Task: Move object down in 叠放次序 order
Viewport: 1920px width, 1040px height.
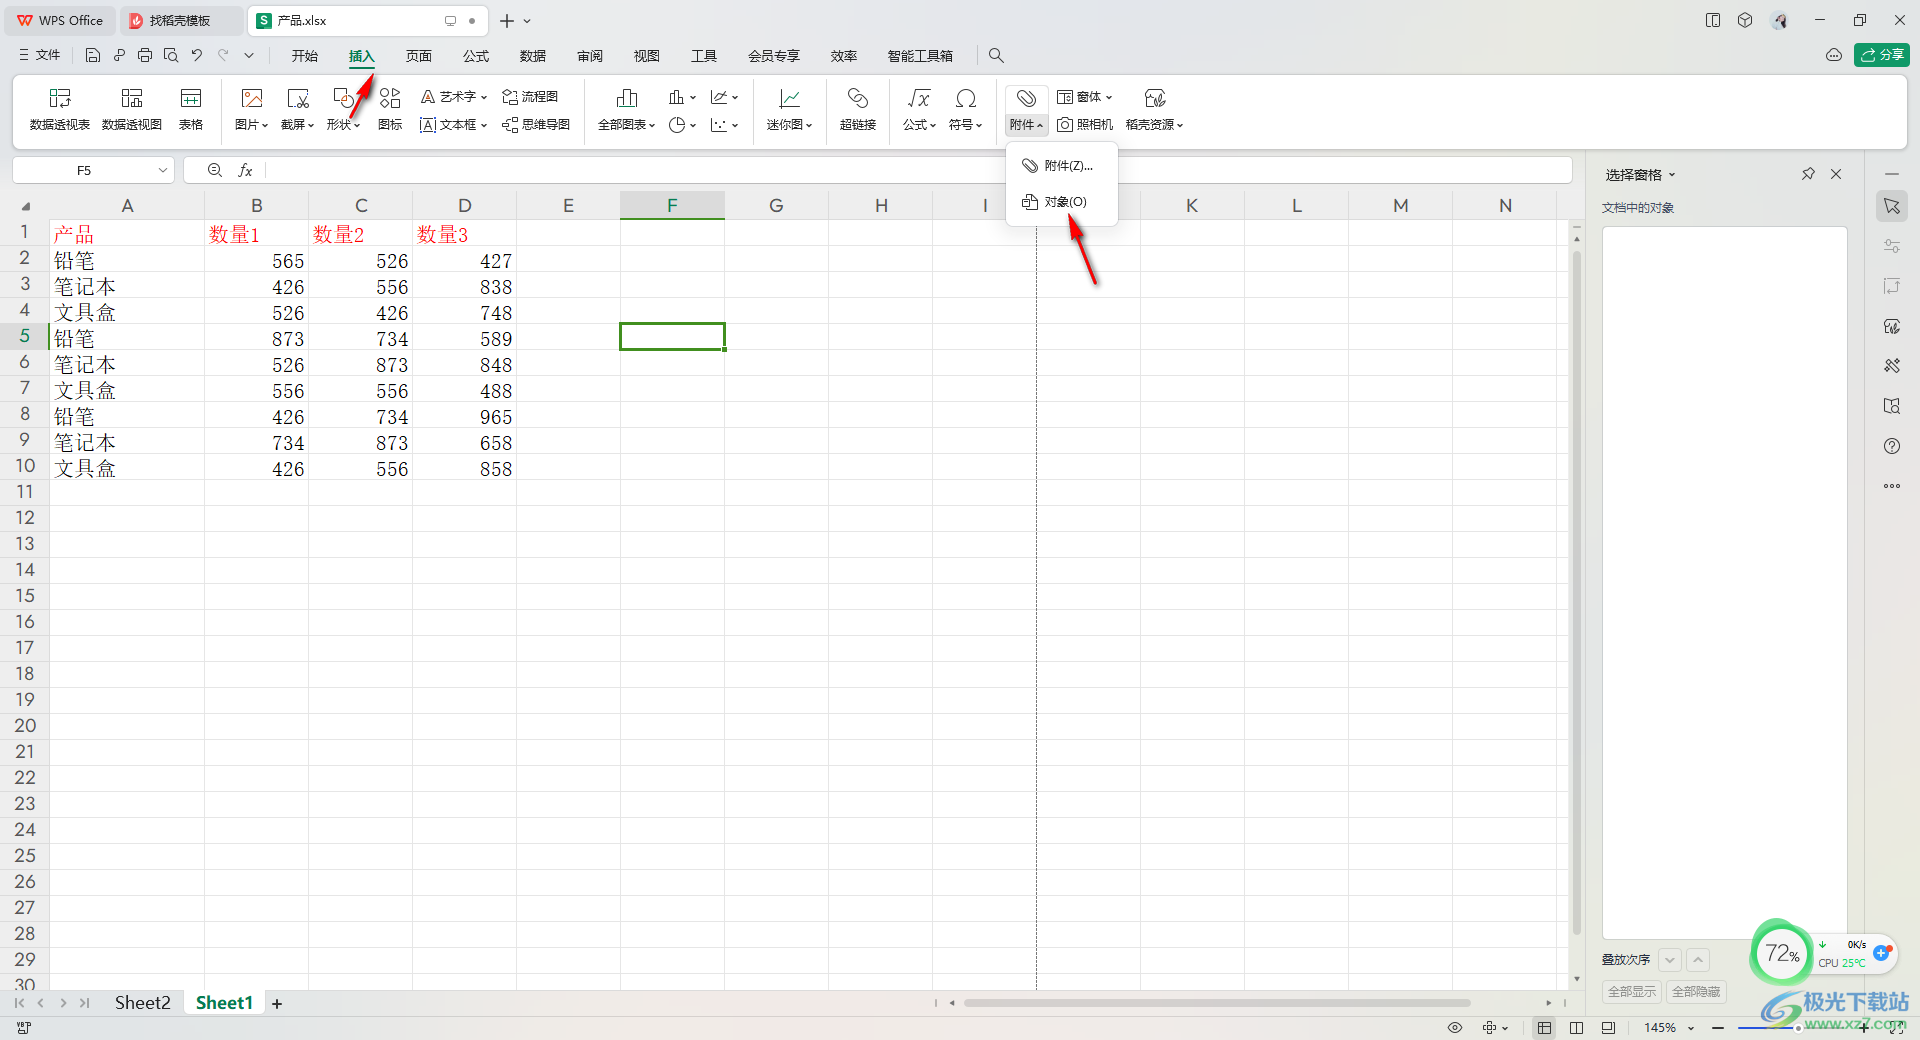Action: [x=1670, y=960]
